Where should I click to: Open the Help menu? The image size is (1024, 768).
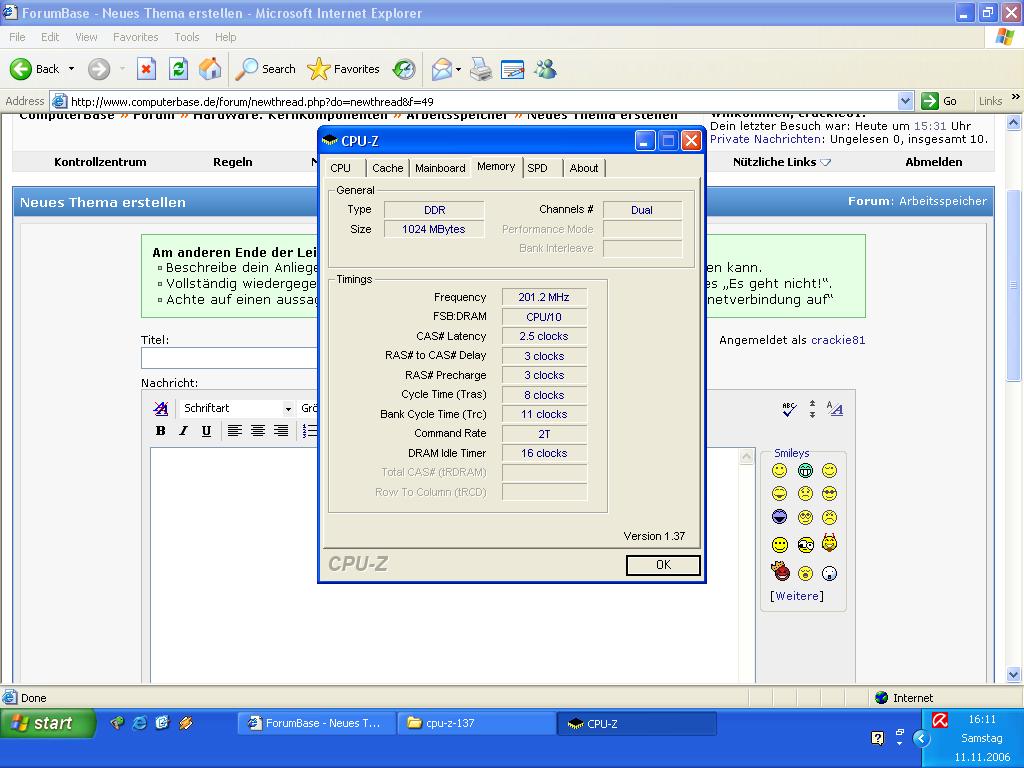(225, 37)
